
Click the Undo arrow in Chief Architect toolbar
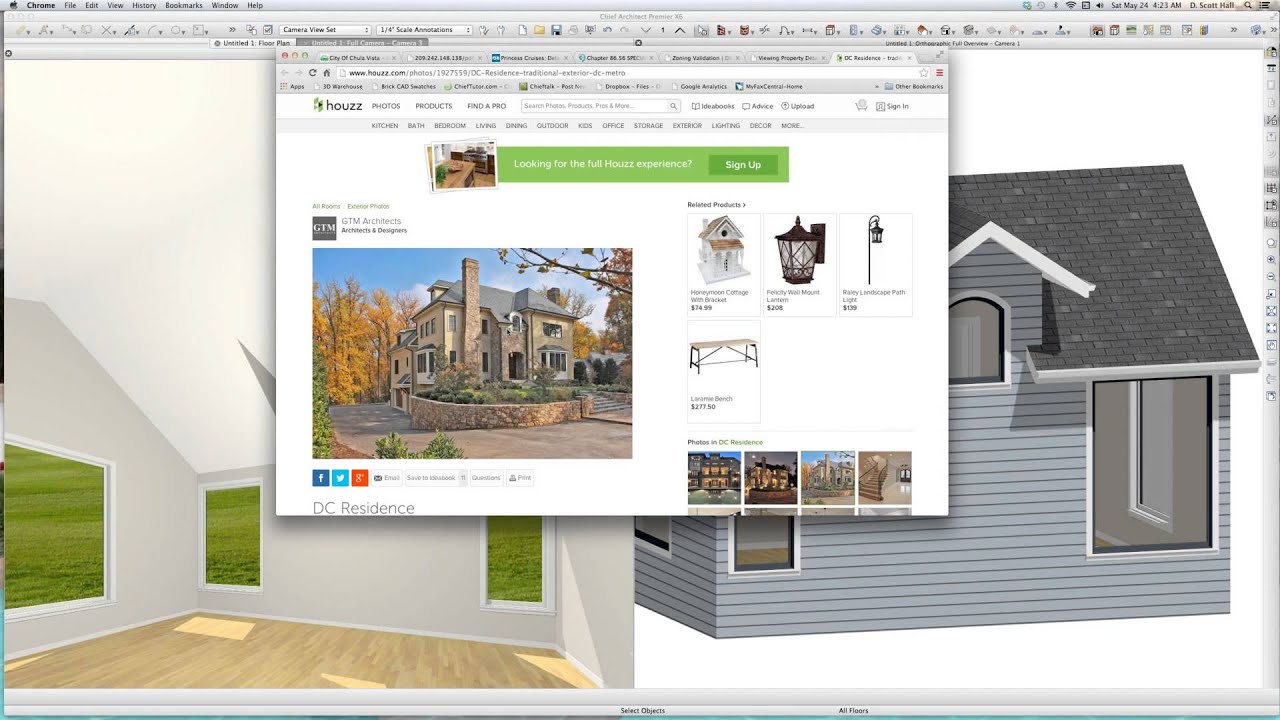click(x=607, y=30)
